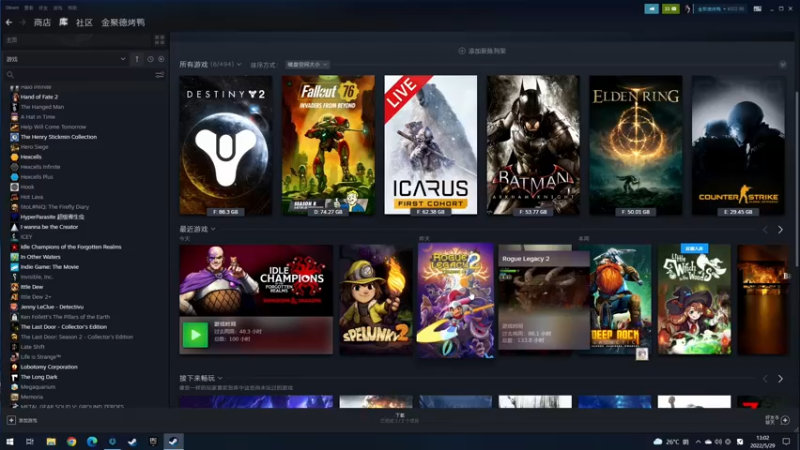This screenshot has height=450, width=800.
Task: Open advanced filter sliders icon
Action: pyautogui.click(x=160, y=75)
